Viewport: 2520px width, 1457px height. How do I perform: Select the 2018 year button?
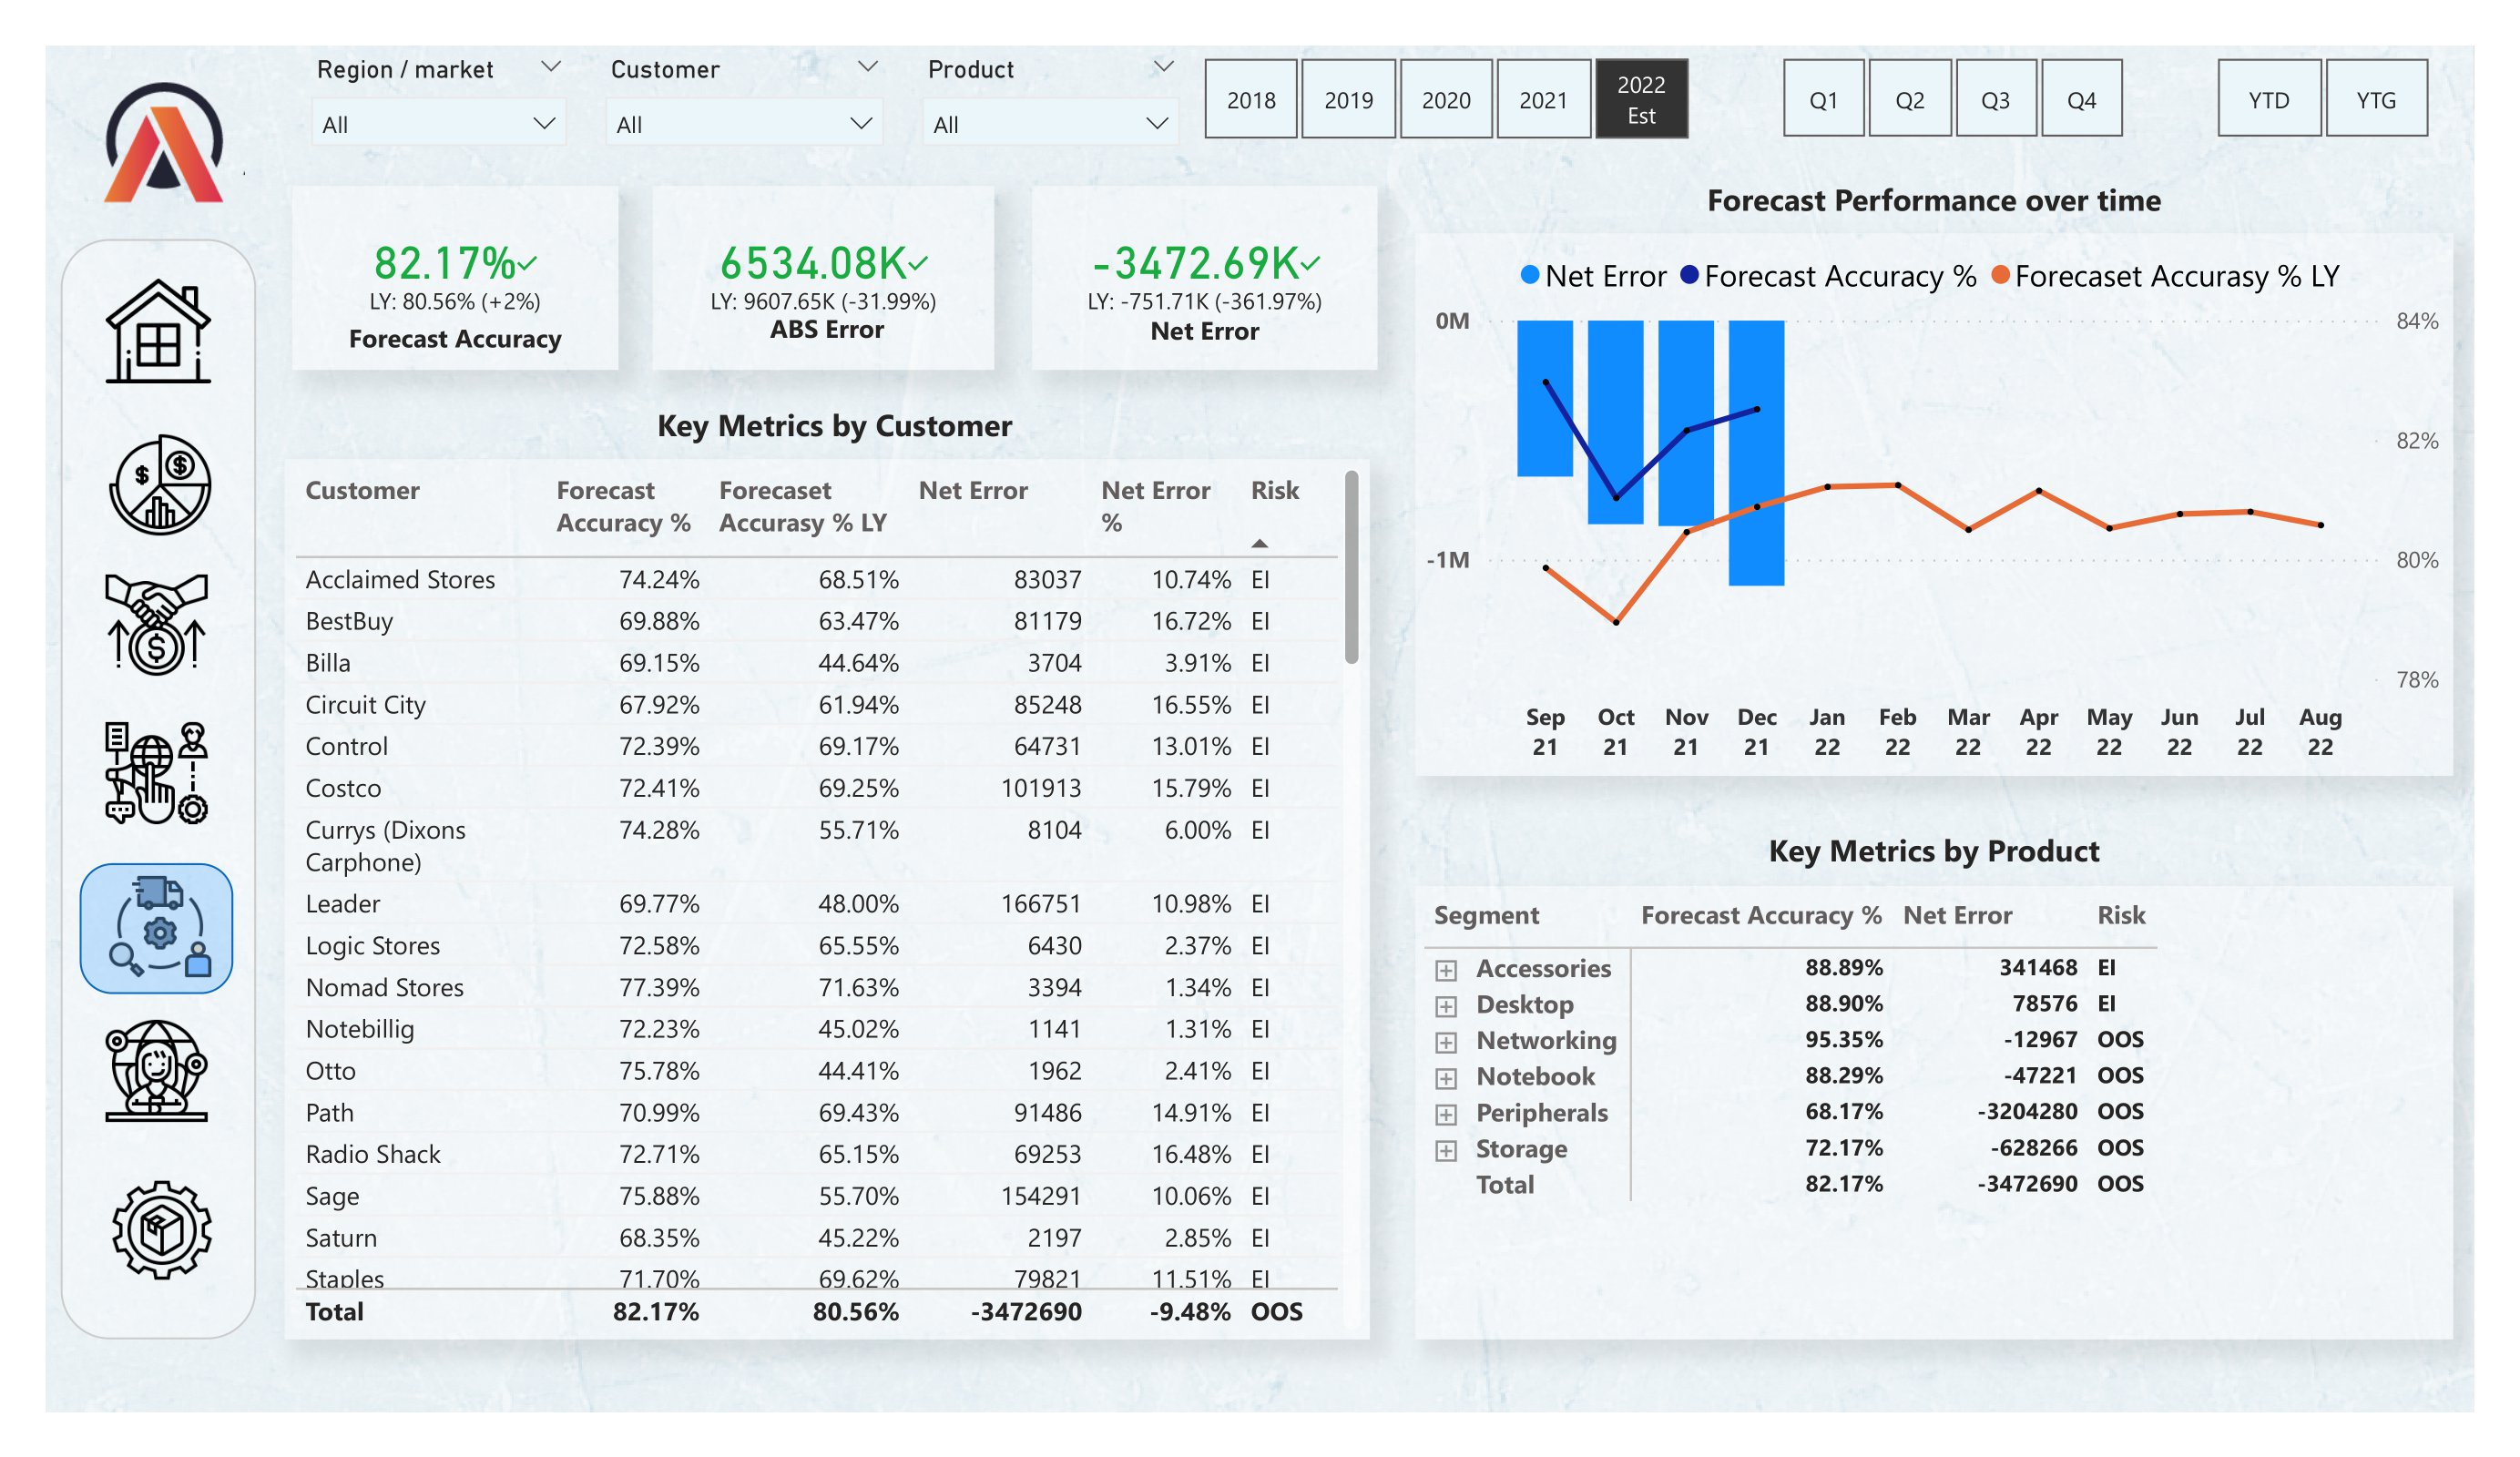[1251, 99]
